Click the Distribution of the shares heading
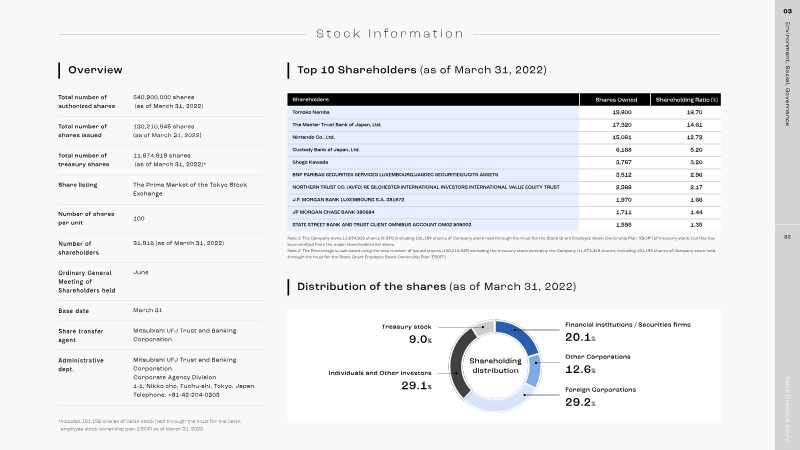The height and width of the screenshot is (450, 800). point(436,286)
